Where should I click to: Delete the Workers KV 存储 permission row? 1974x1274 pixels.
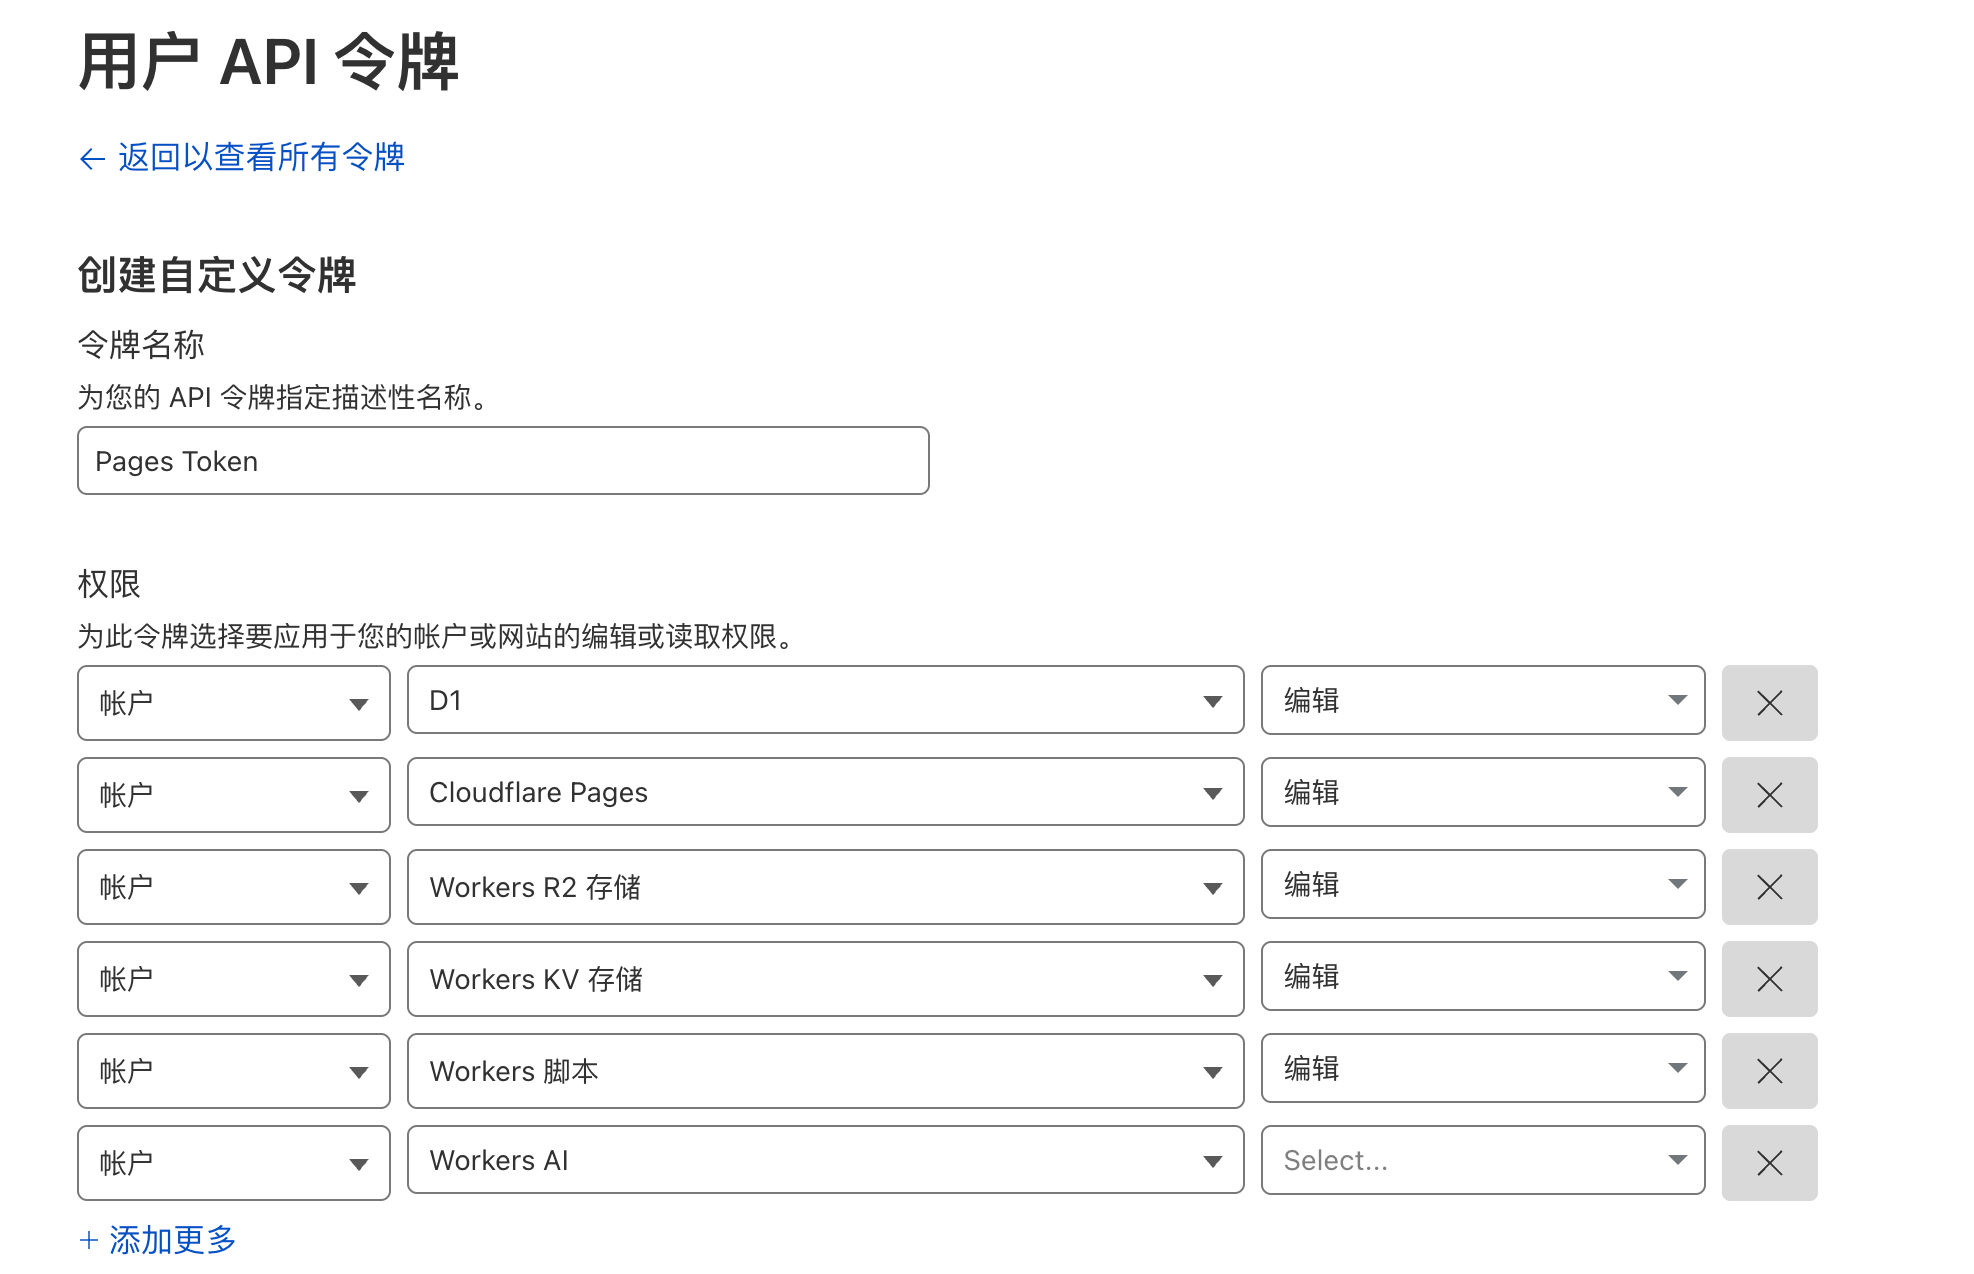coord(1768,979)
